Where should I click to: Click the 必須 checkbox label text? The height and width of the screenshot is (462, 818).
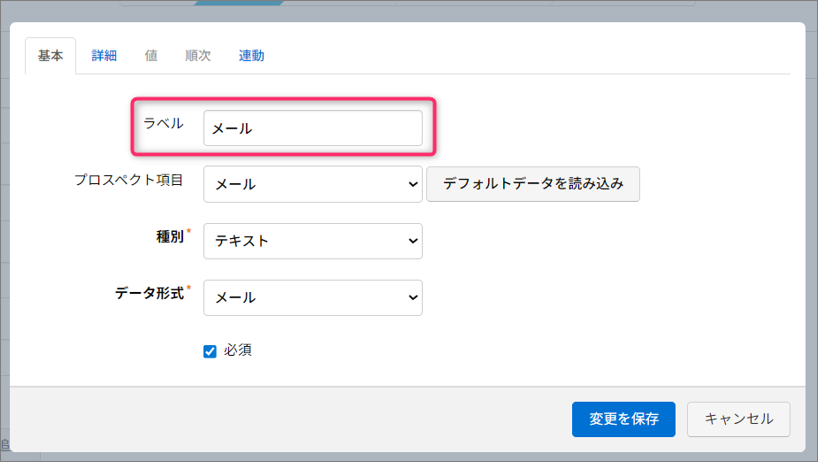(238, 351)
